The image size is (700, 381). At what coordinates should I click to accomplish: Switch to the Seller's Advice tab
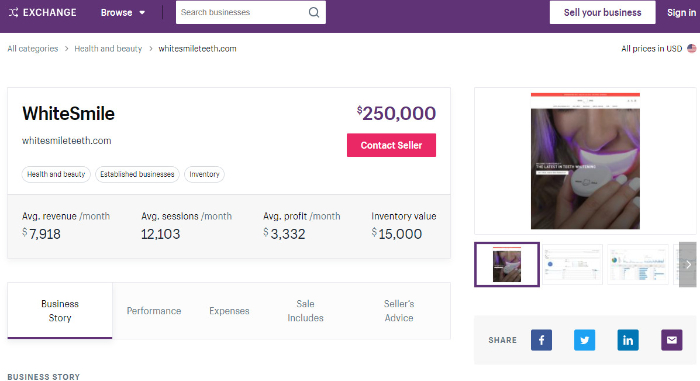coord(399,311)
